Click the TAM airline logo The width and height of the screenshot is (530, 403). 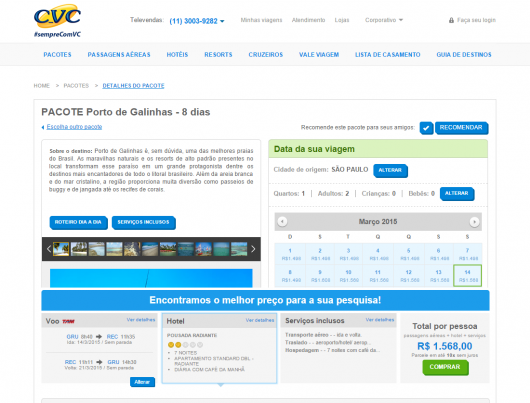(68, 321)
